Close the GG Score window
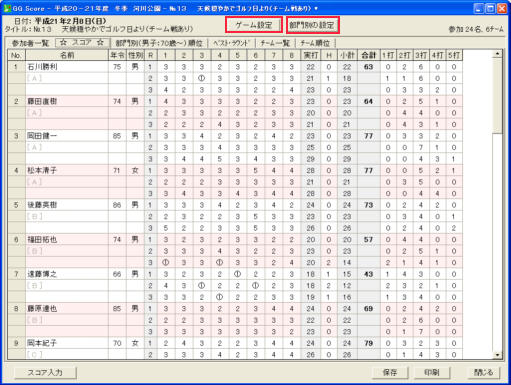The width and height of the screenshot is (511, 385). 502,8
